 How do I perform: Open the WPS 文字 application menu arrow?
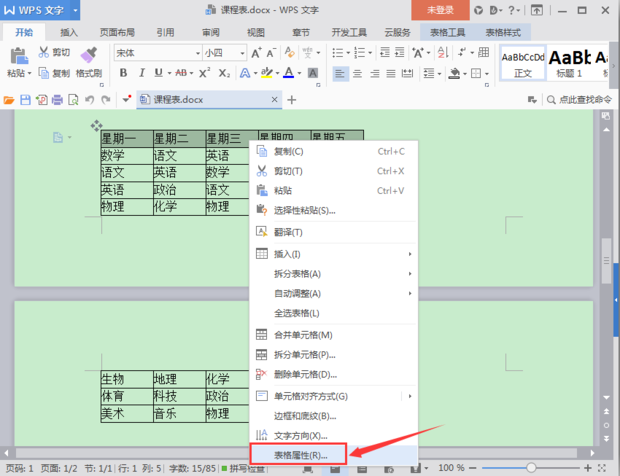coord(75,10)
